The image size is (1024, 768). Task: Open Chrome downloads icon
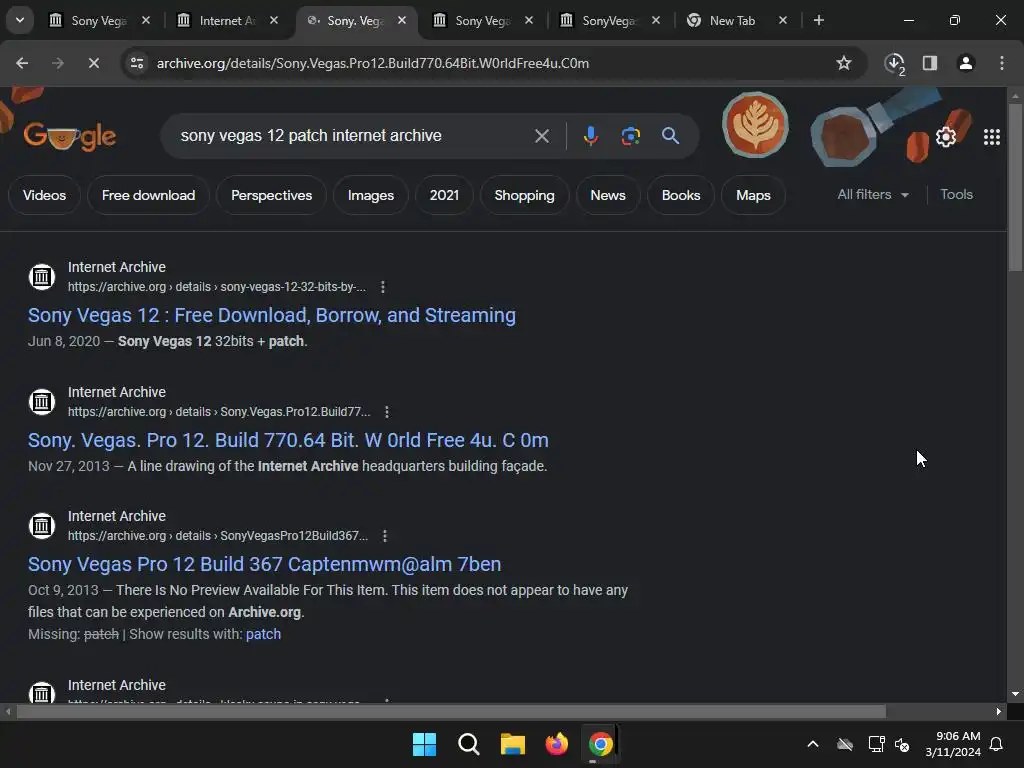pyautogui.click(x=895, y=63)
